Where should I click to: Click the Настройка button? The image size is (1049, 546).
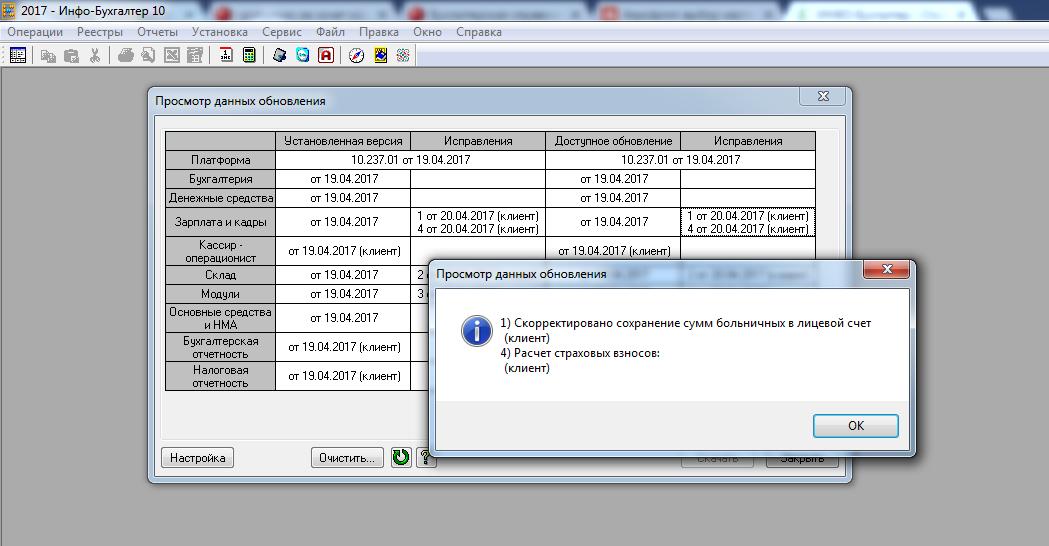pyautogui.click(x=197, y=458)
